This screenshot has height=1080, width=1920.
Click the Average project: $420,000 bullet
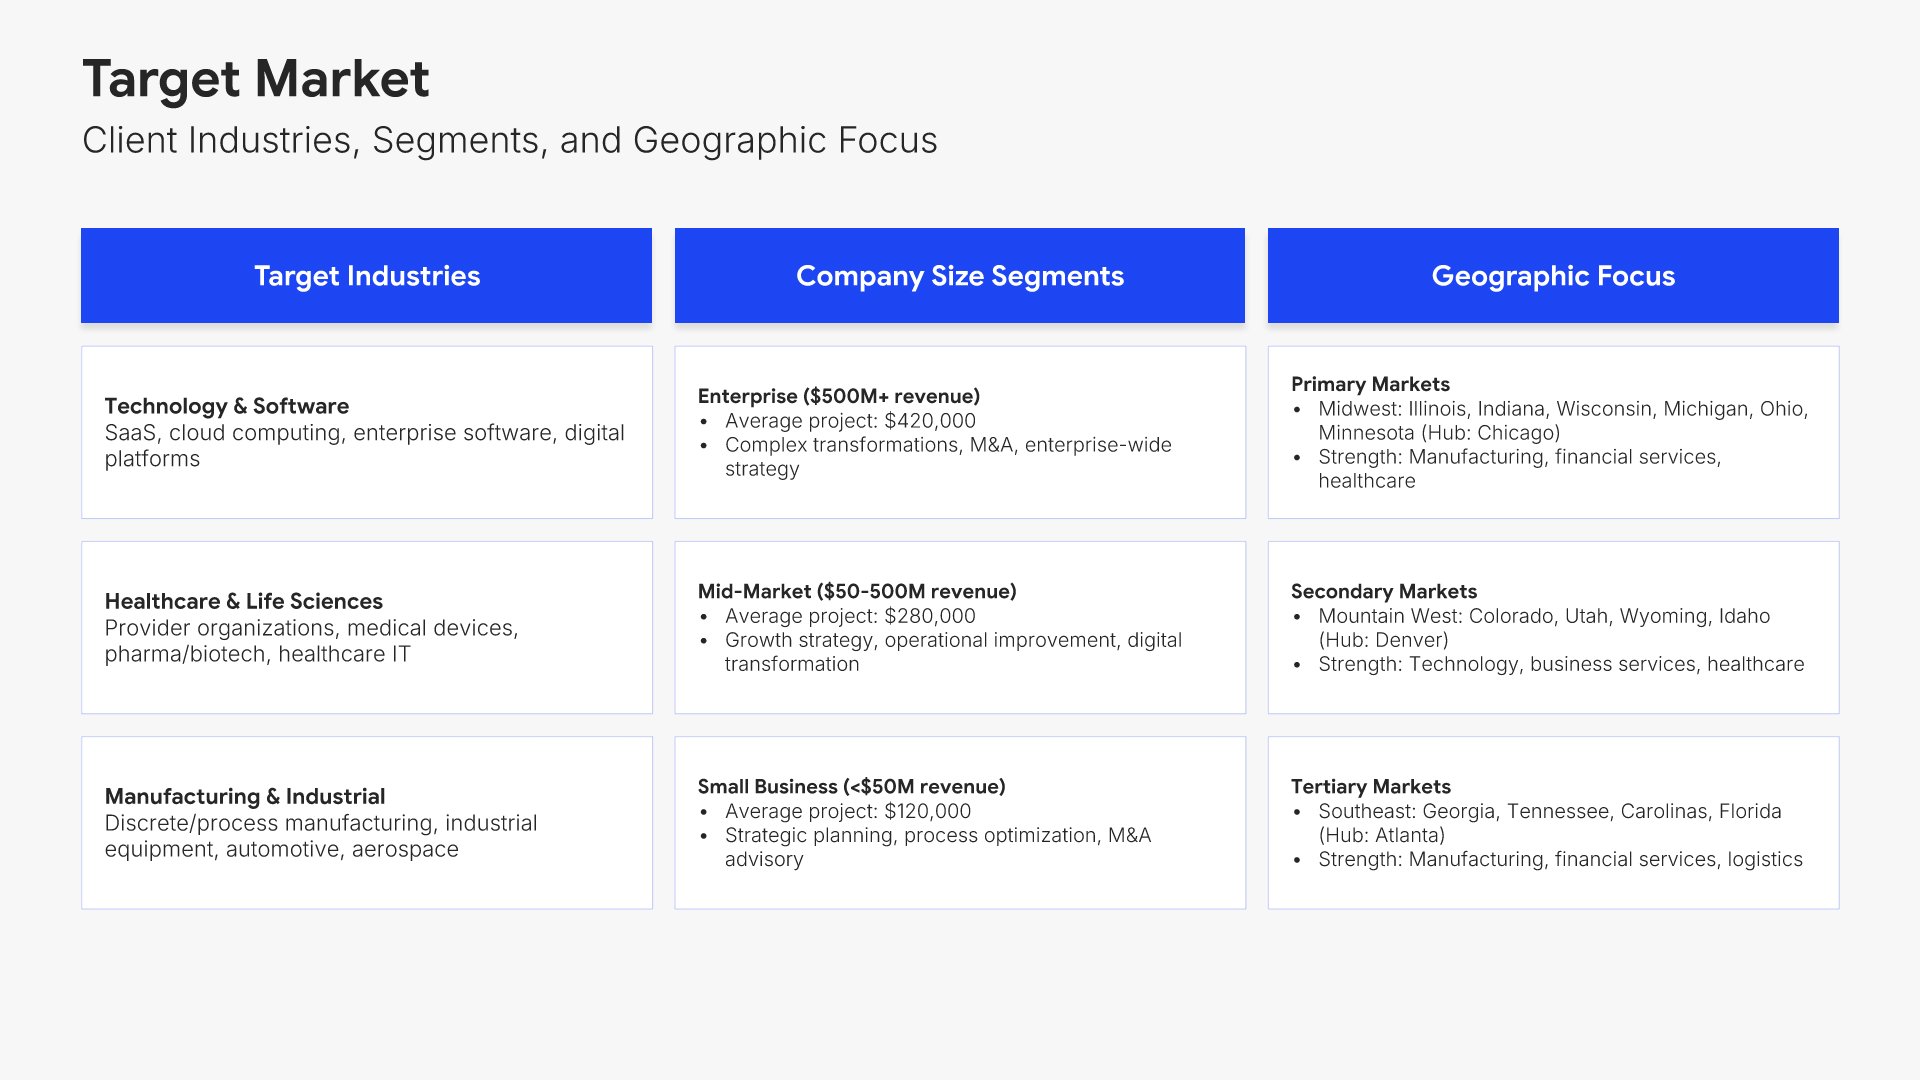[x=850, y=421]
